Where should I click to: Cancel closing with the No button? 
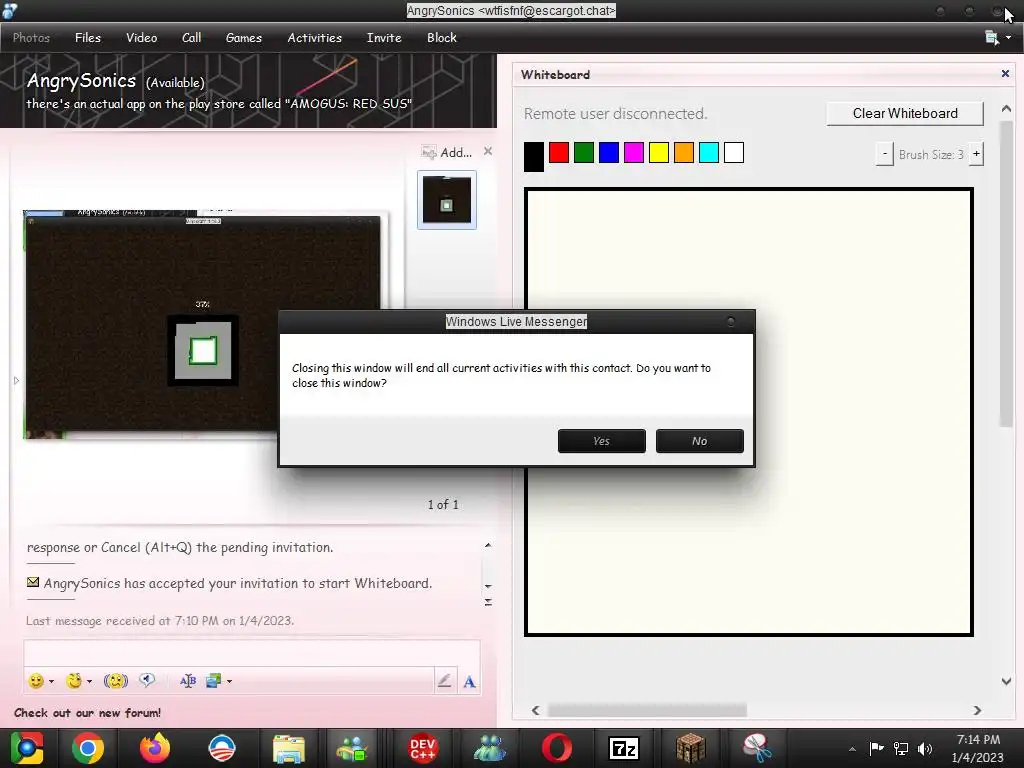pyautogui.click(x=699, y=441)
